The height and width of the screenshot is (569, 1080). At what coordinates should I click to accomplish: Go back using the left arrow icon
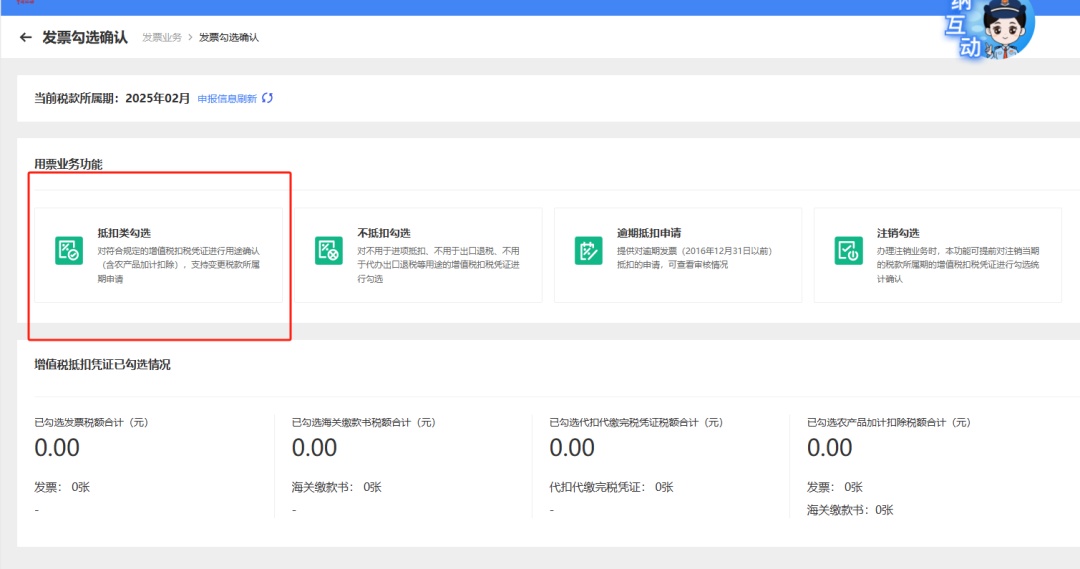[25, 37]
